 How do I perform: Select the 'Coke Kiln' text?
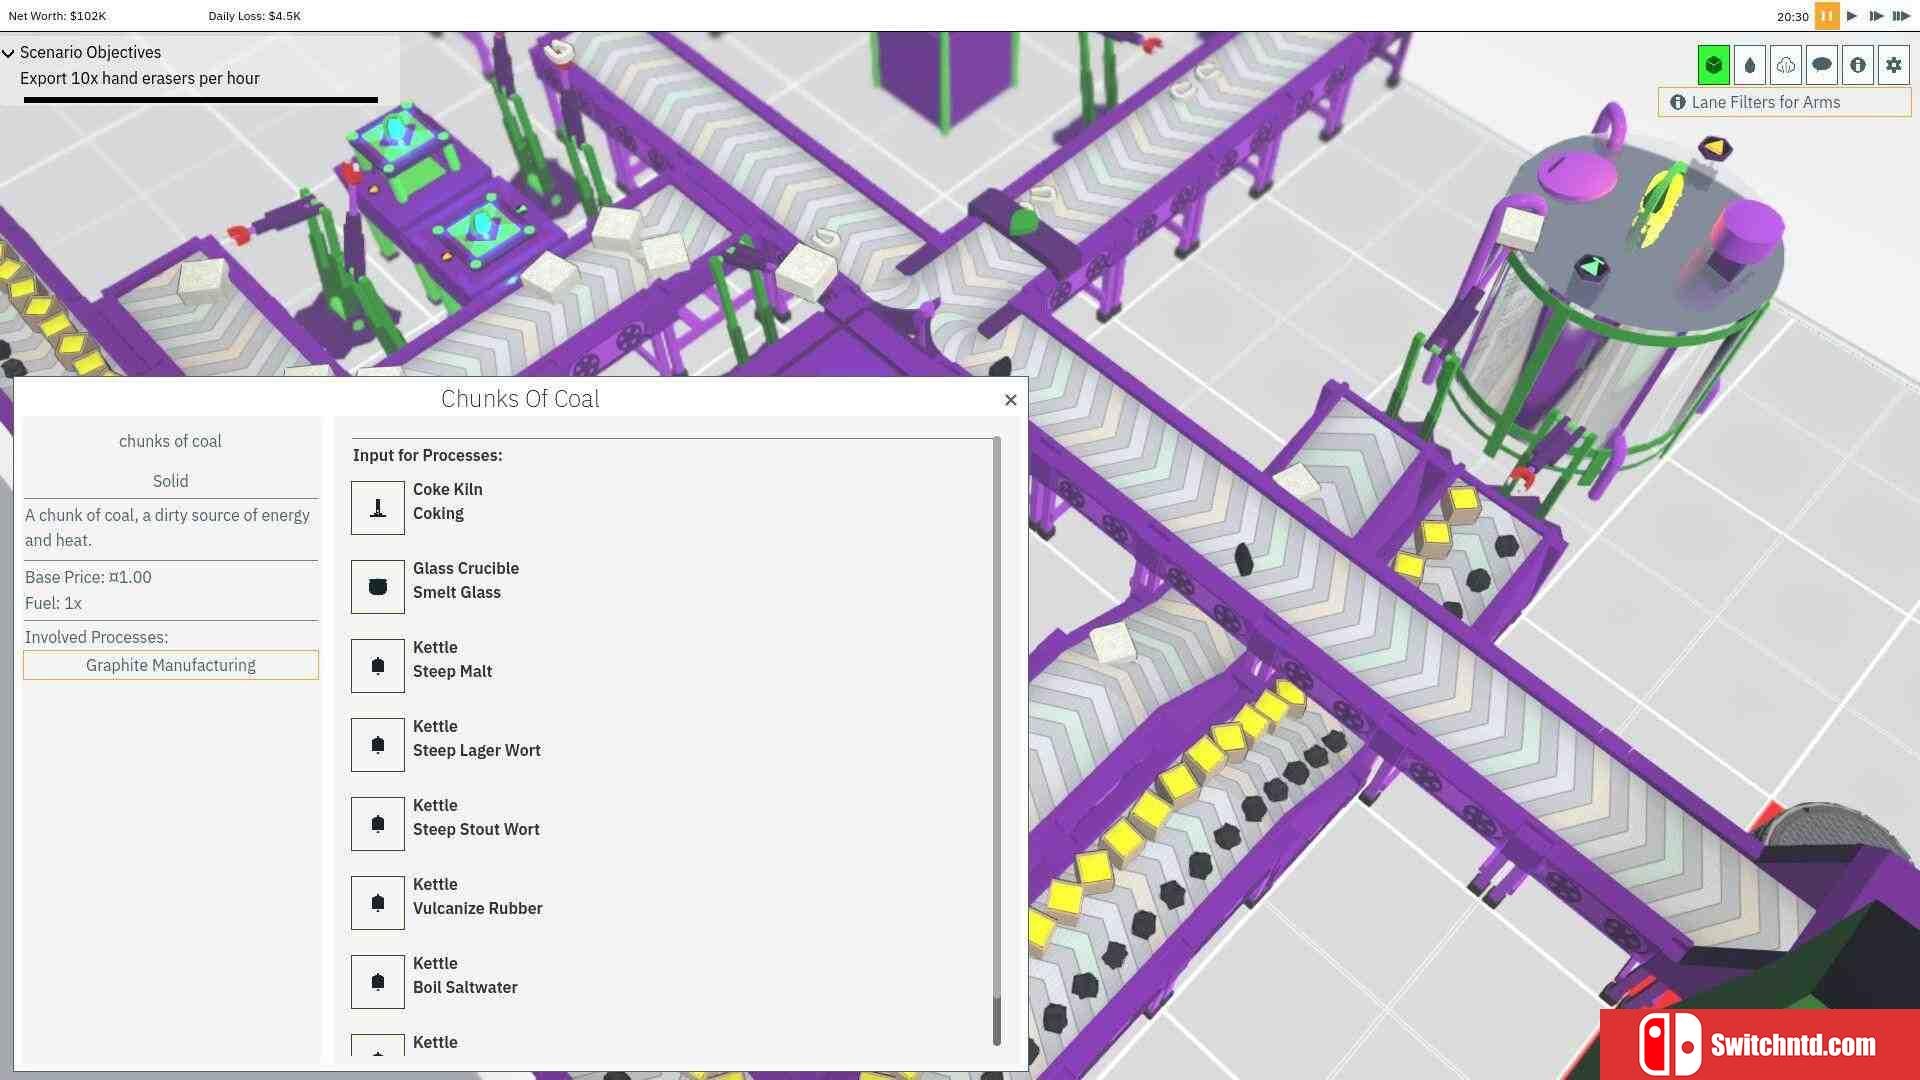tap(448, 489)
